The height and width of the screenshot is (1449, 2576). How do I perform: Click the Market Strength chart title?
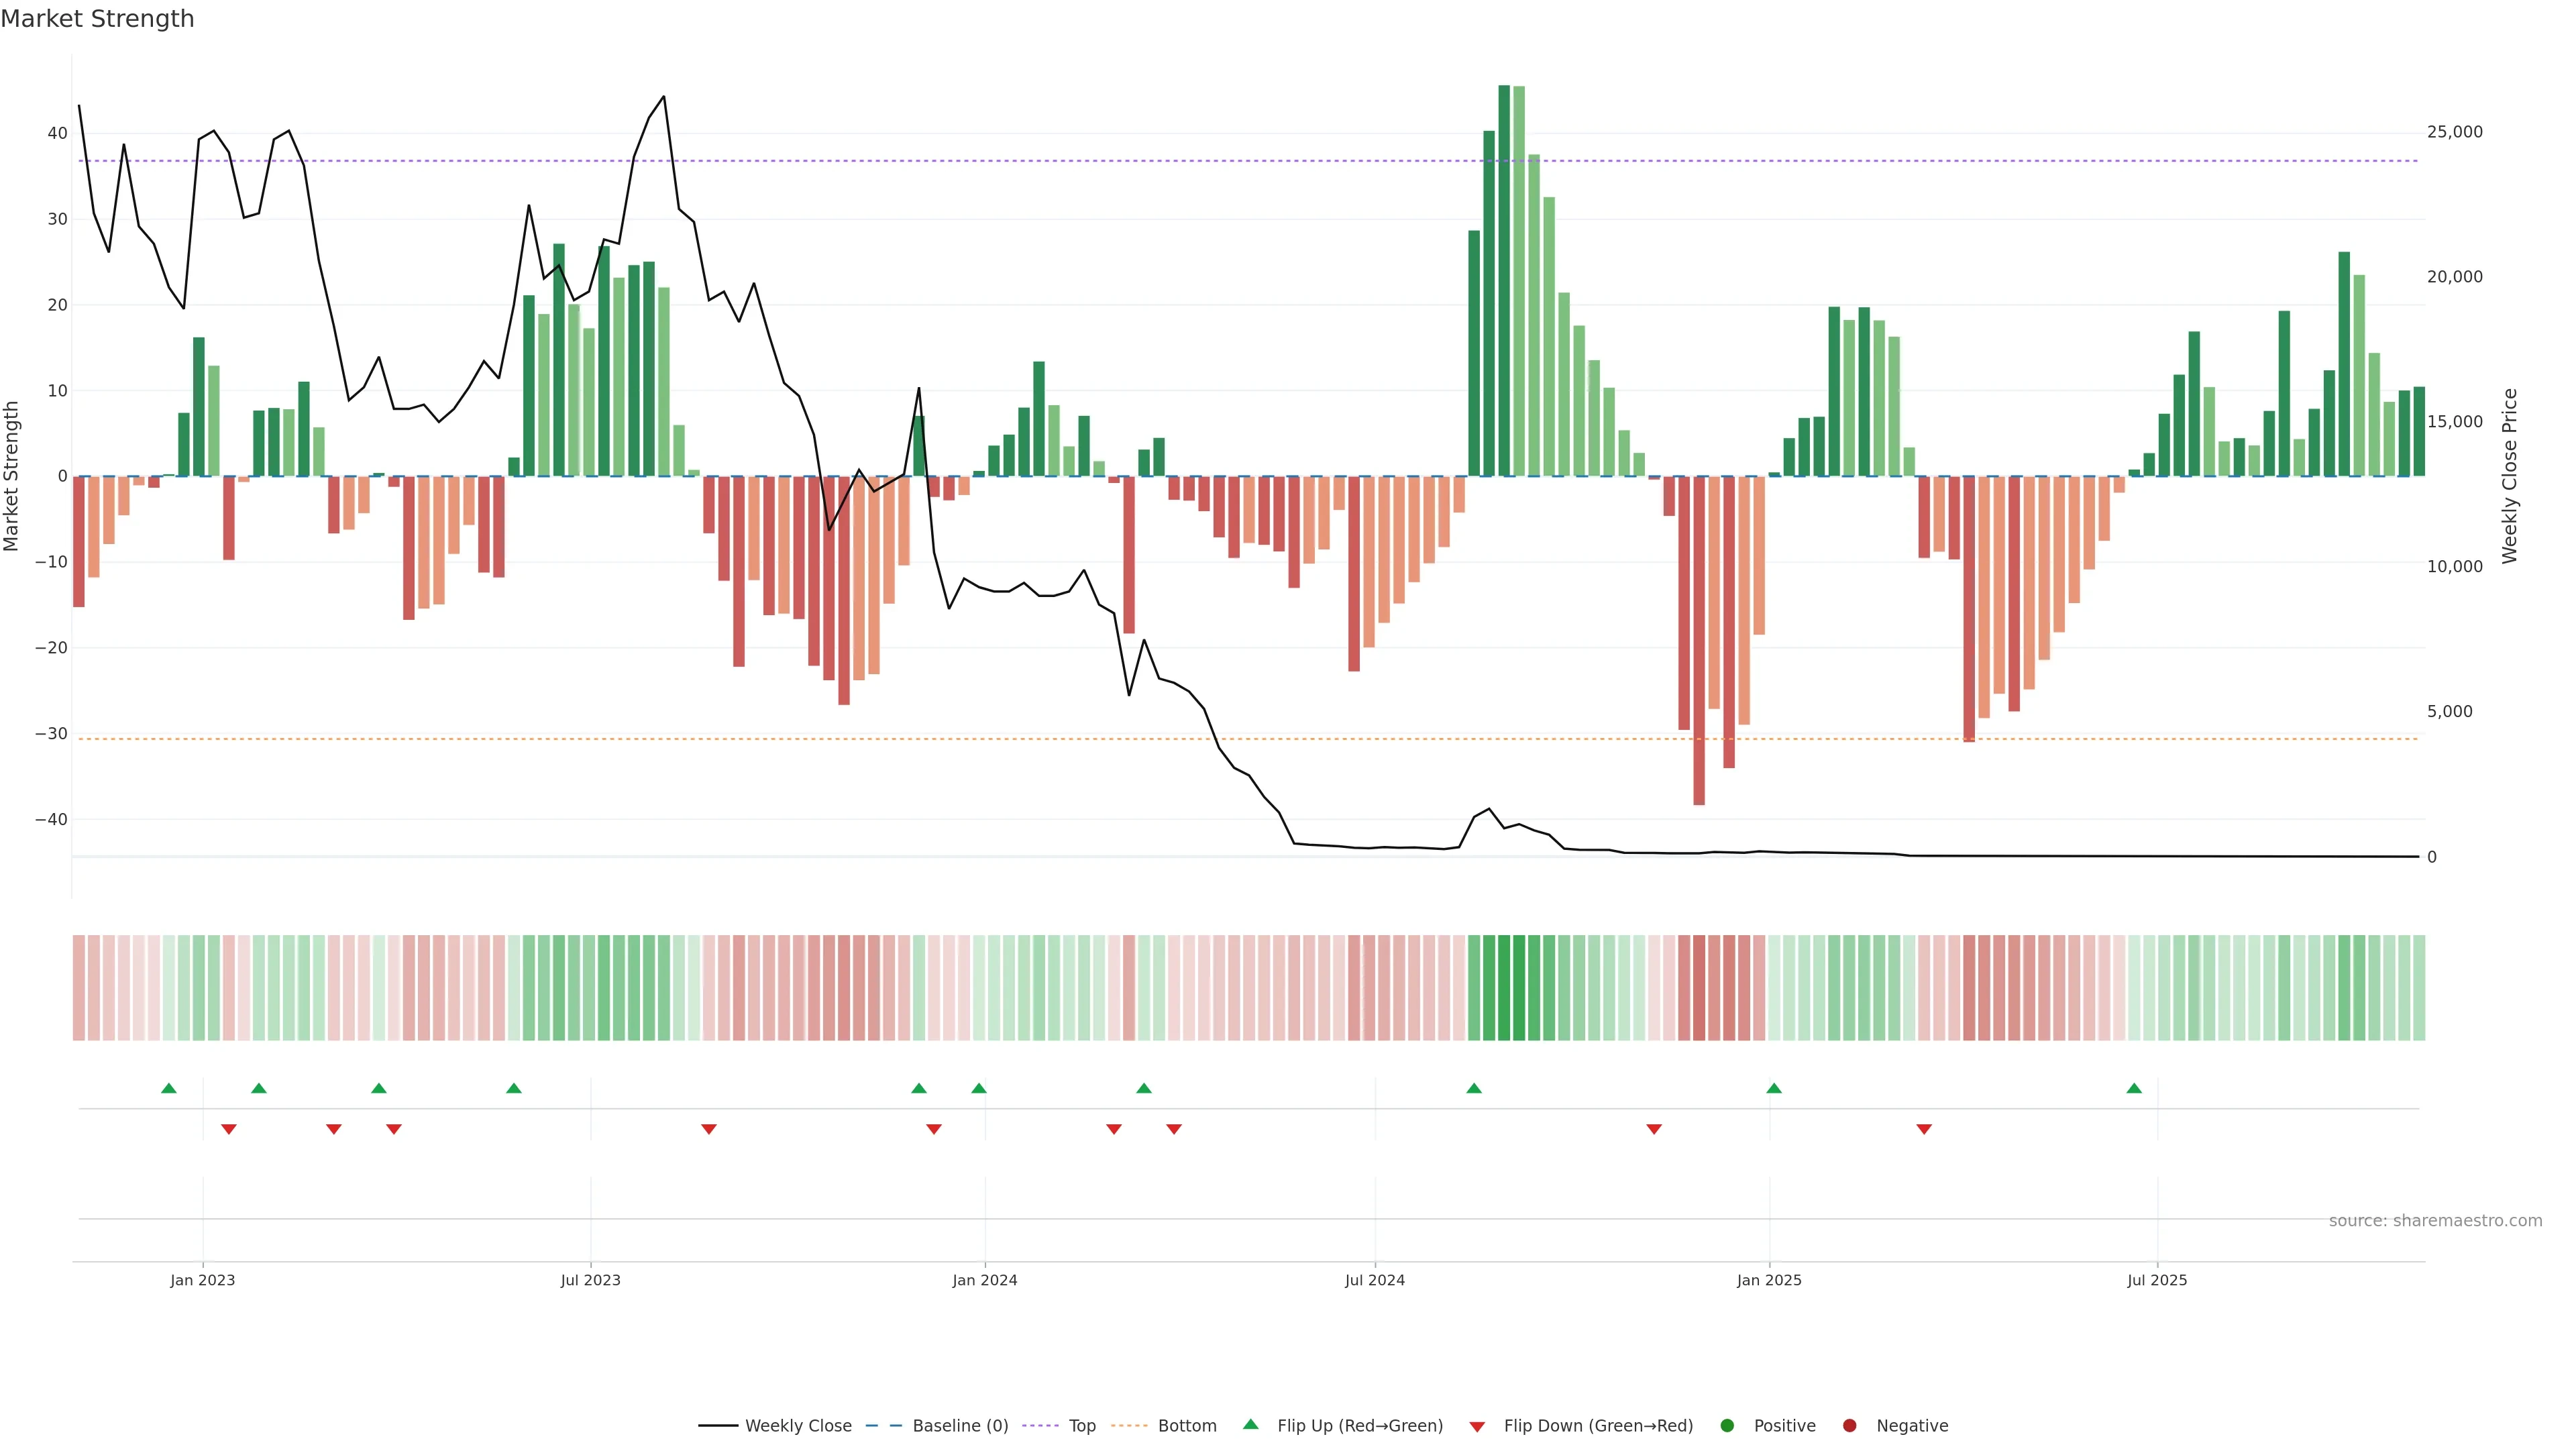97,19
